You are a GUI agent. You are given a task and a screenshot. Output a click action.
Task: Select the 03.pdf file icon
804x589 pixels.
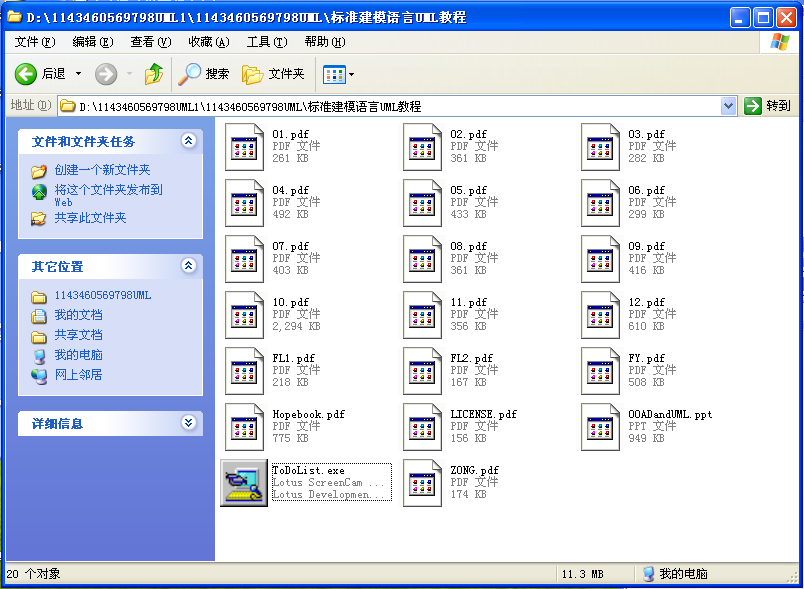click(x=600, y=147)
